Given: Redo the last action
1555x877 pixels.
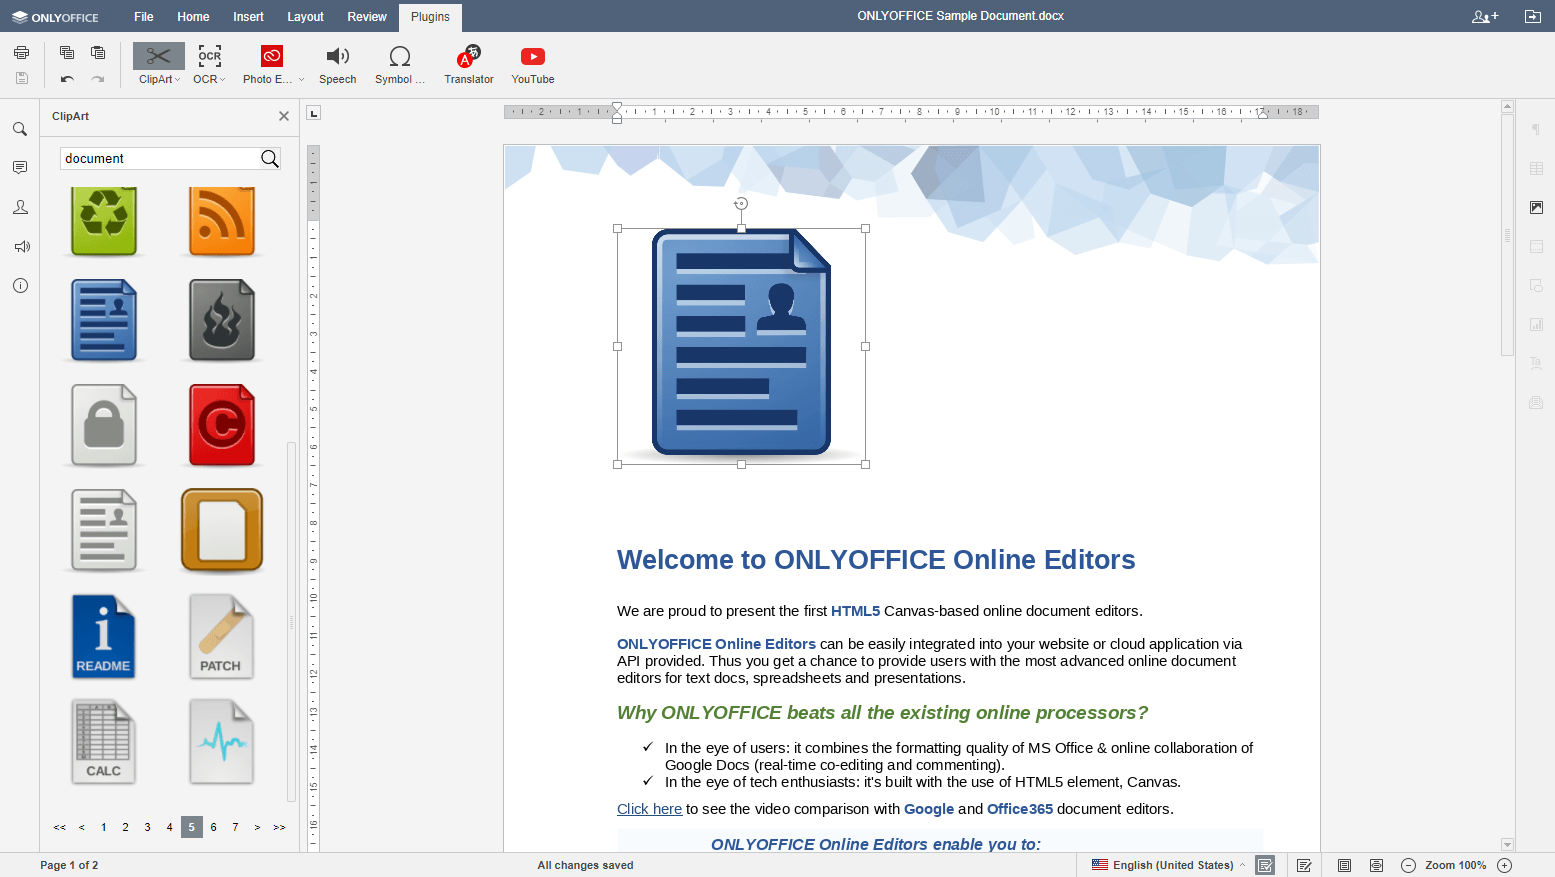Looking at the screenshot, I should pos(98,79).
